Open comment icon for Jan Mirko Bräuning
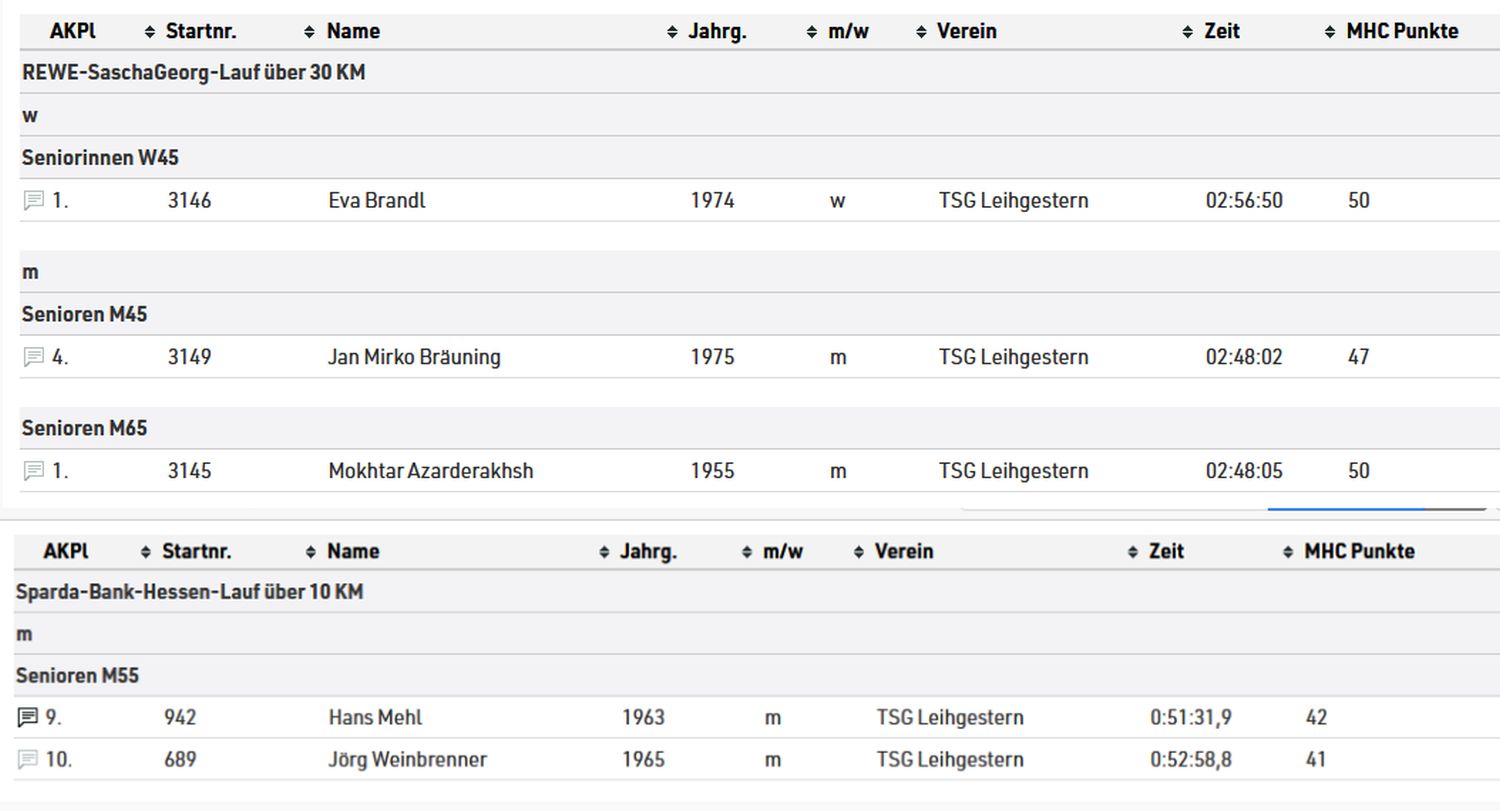This screenshot has width=1500, height=811. pyautogui.click(x=33, y=357)
